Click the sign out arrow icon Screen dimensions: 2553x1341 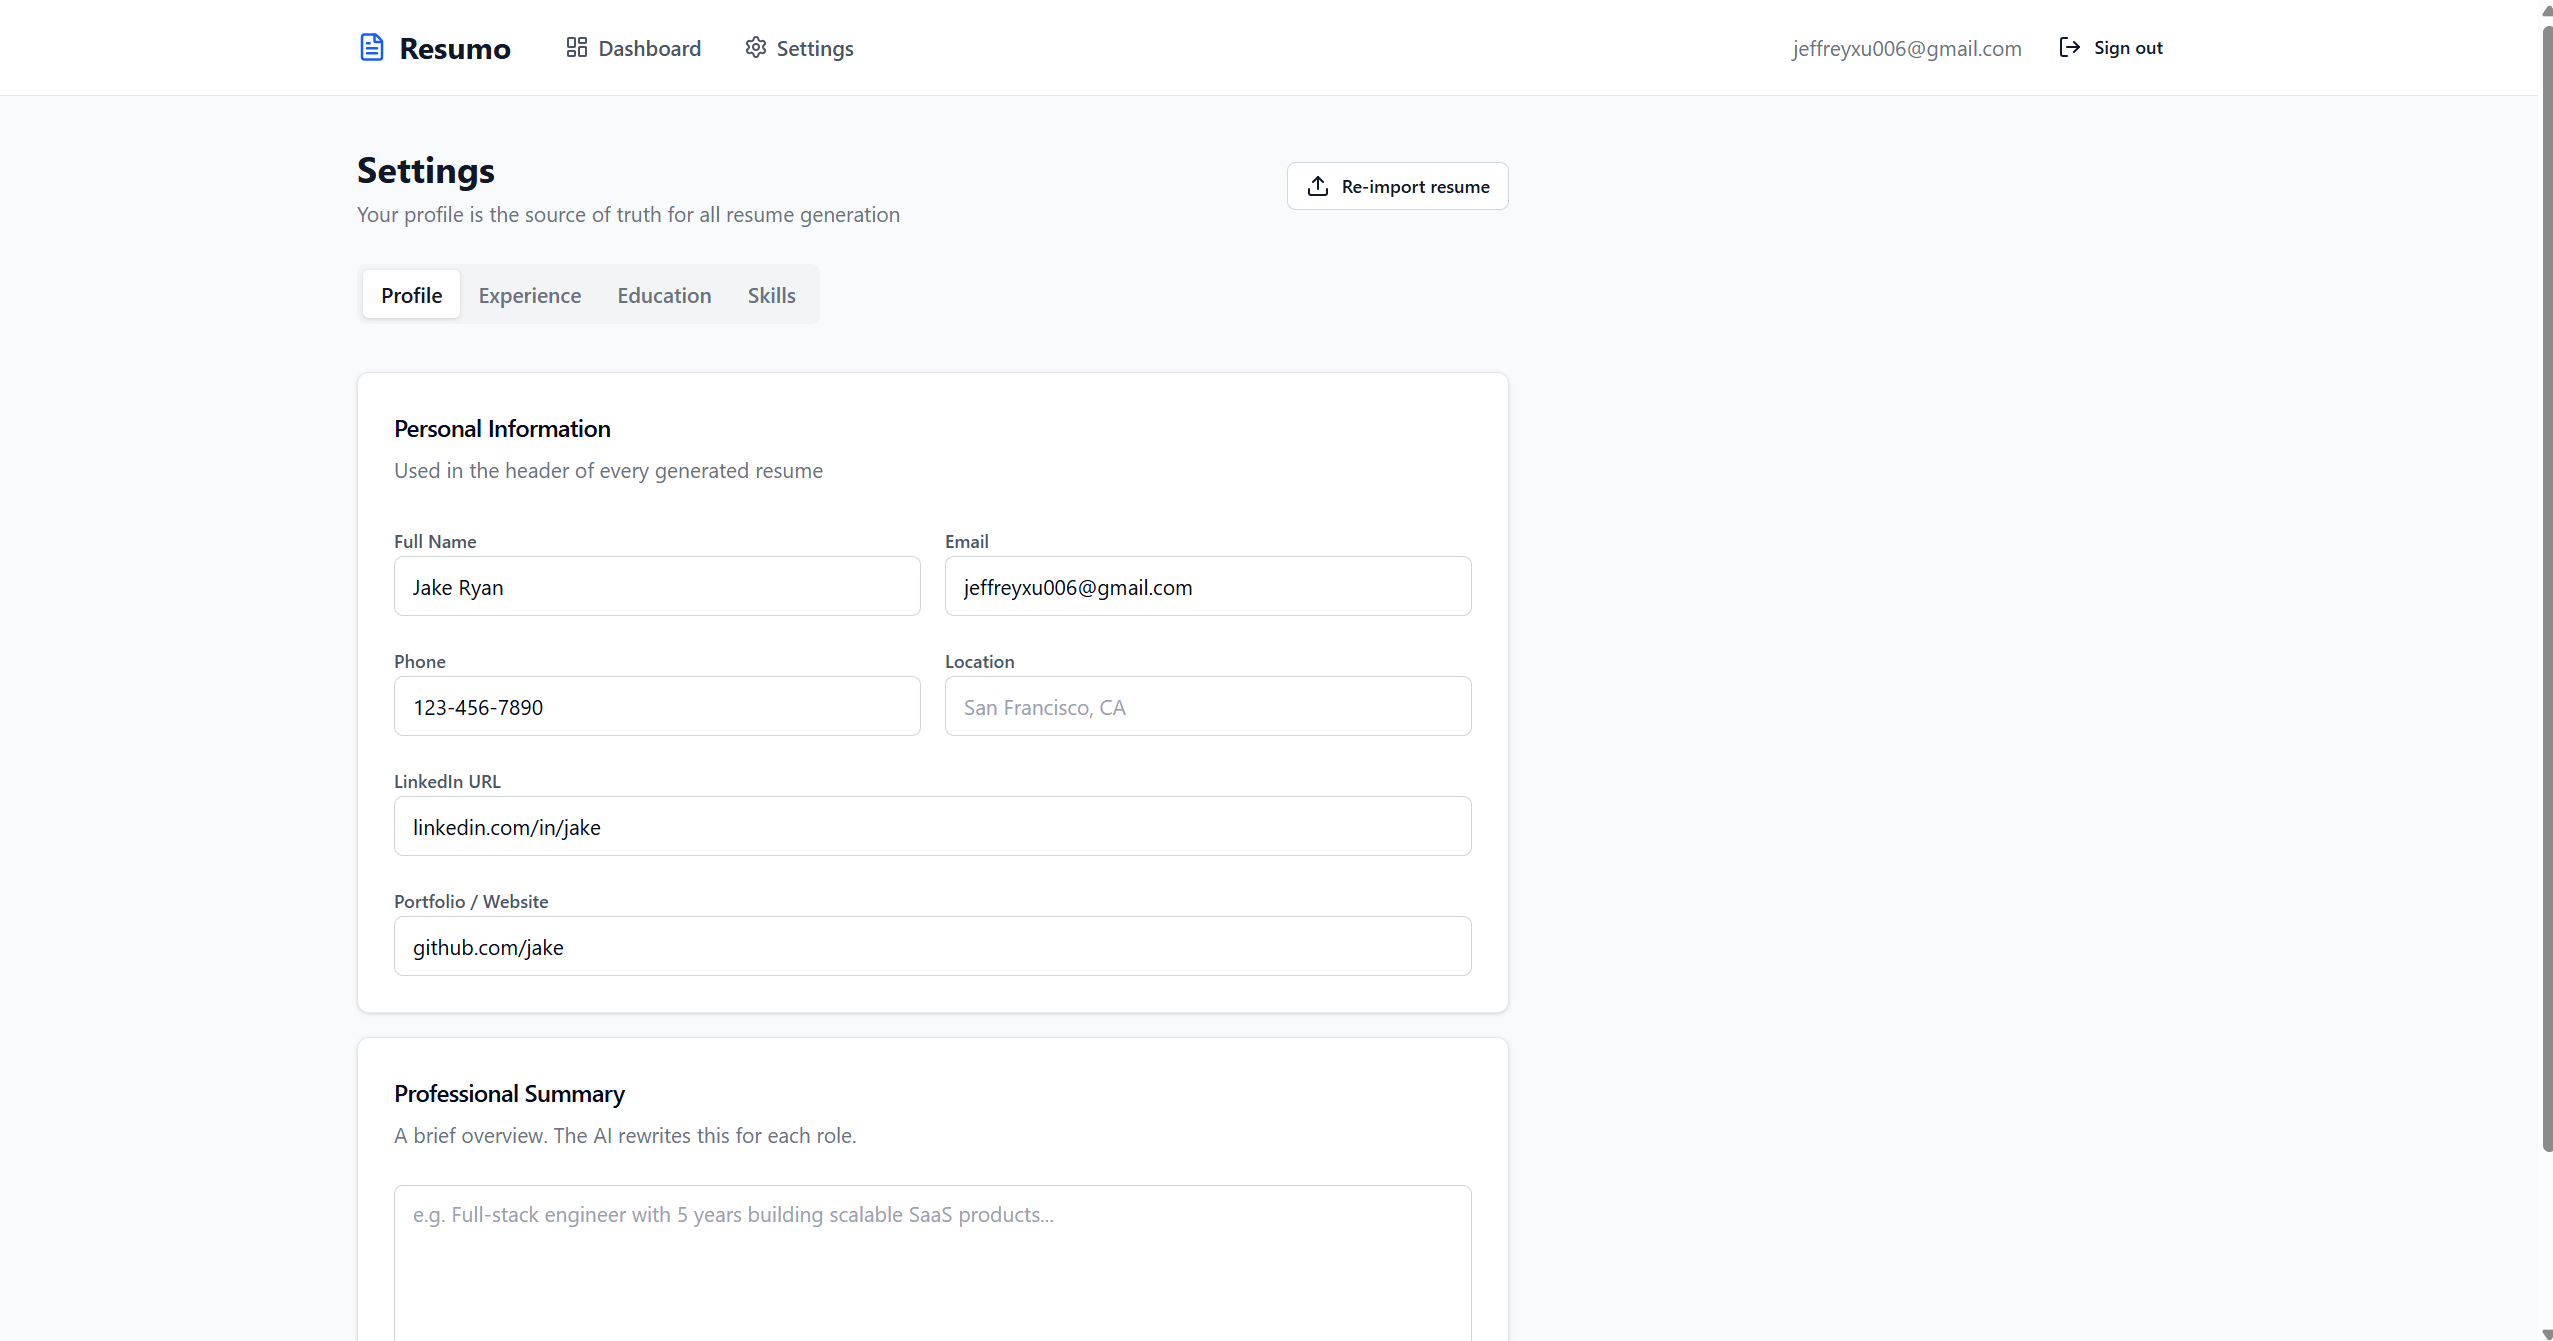[x=2069, y=47]
